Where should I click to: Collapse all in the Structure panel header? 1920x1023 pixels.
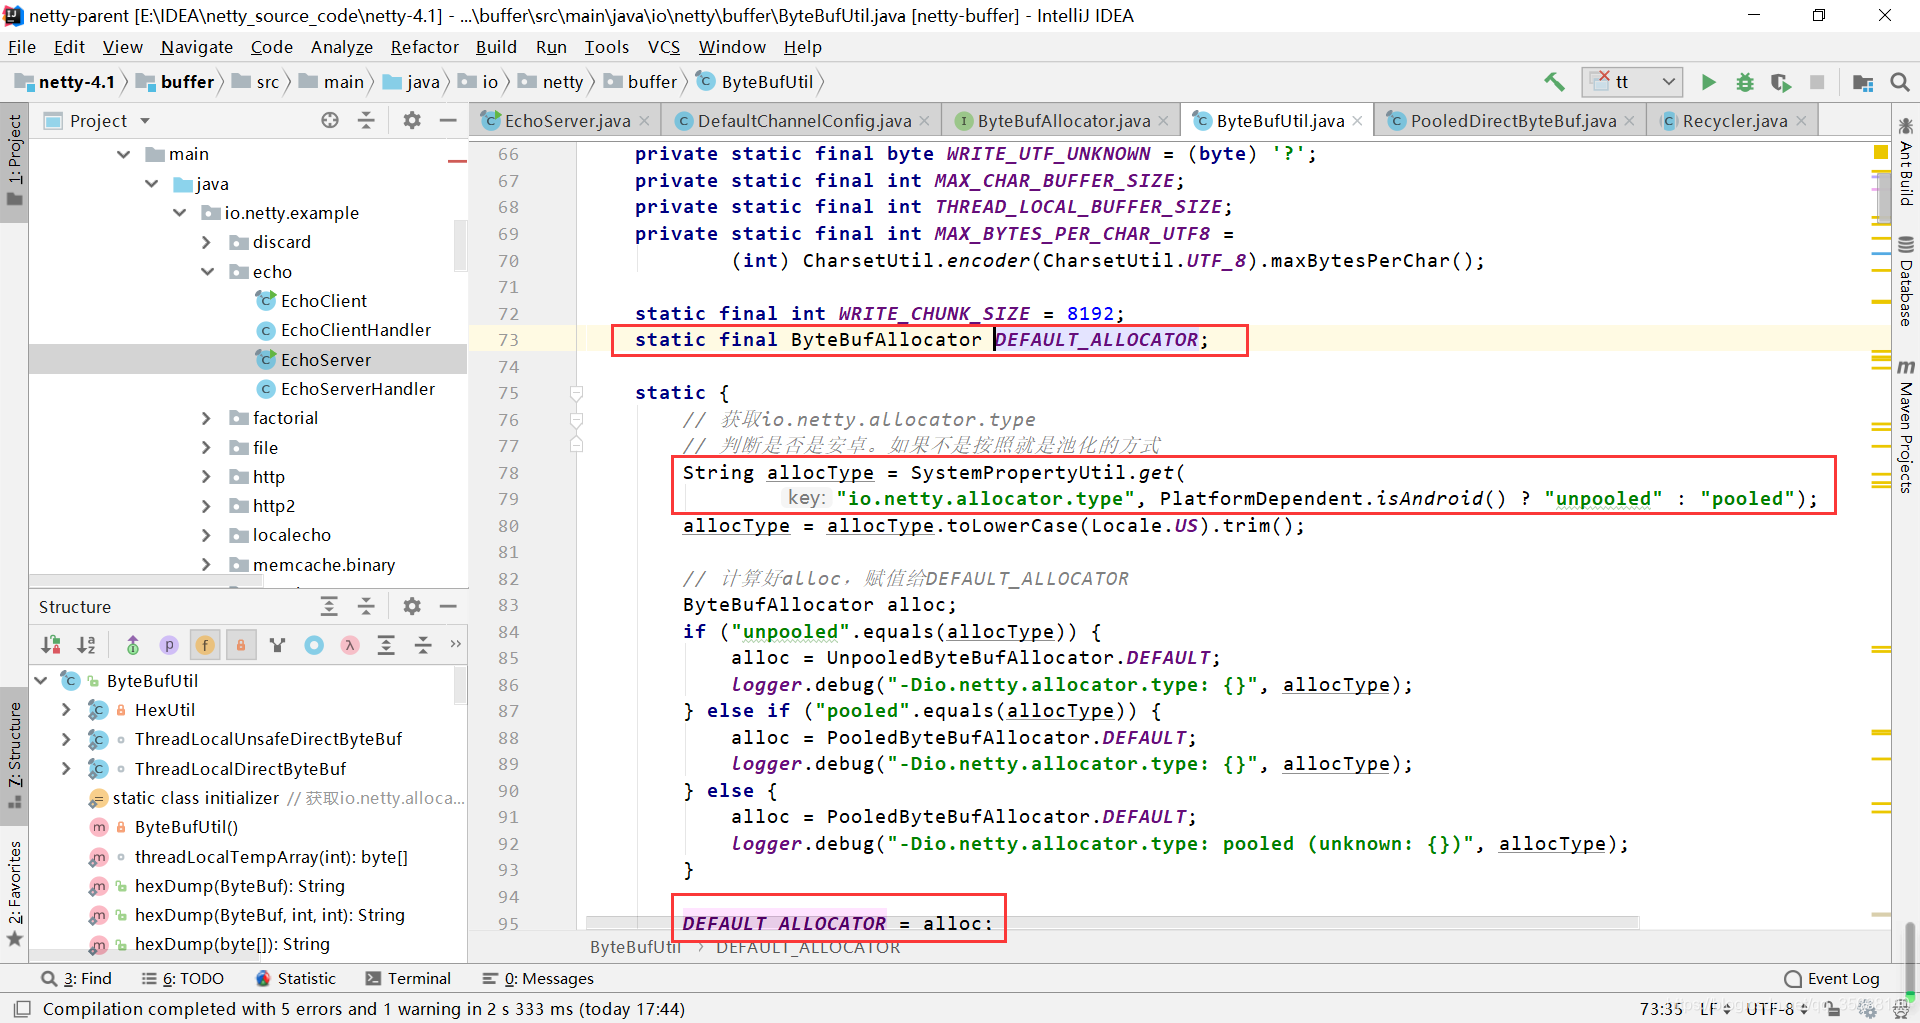[366, 606]
